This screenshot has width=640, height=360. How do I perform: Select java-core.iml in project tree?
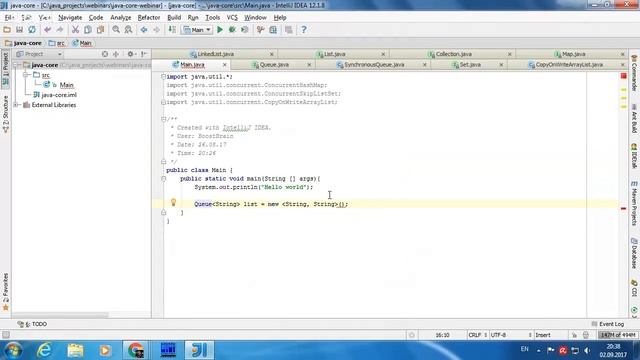click(59, 95)
